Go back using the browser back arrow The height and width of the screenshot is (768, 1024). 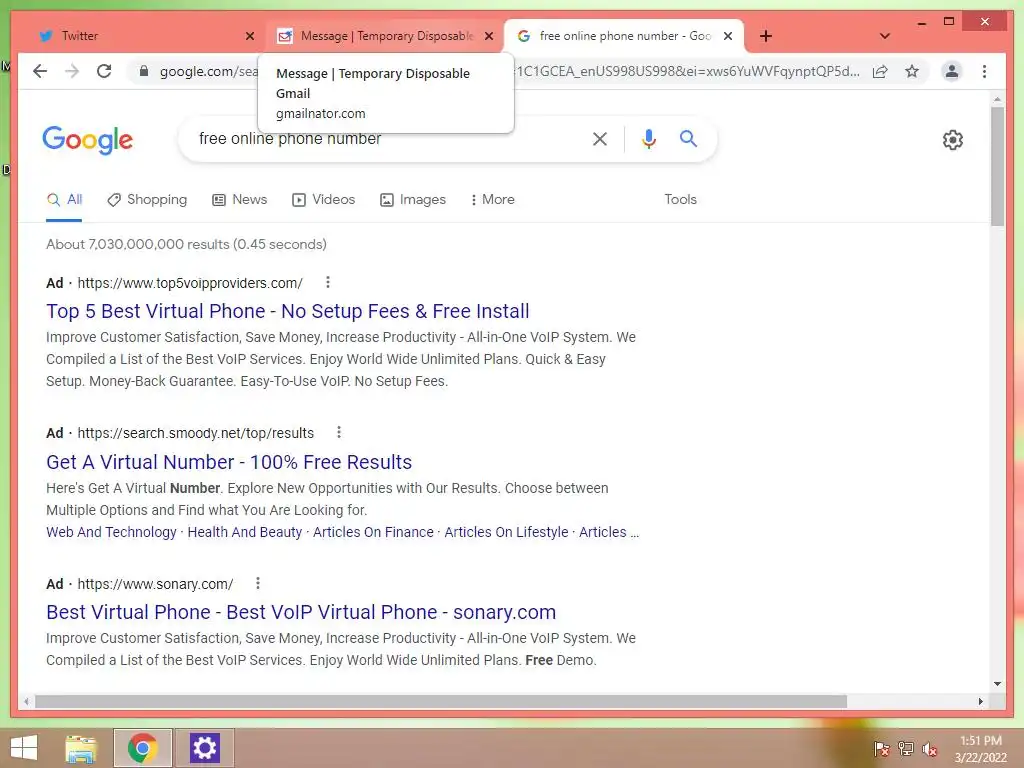(x=40, y=71)
